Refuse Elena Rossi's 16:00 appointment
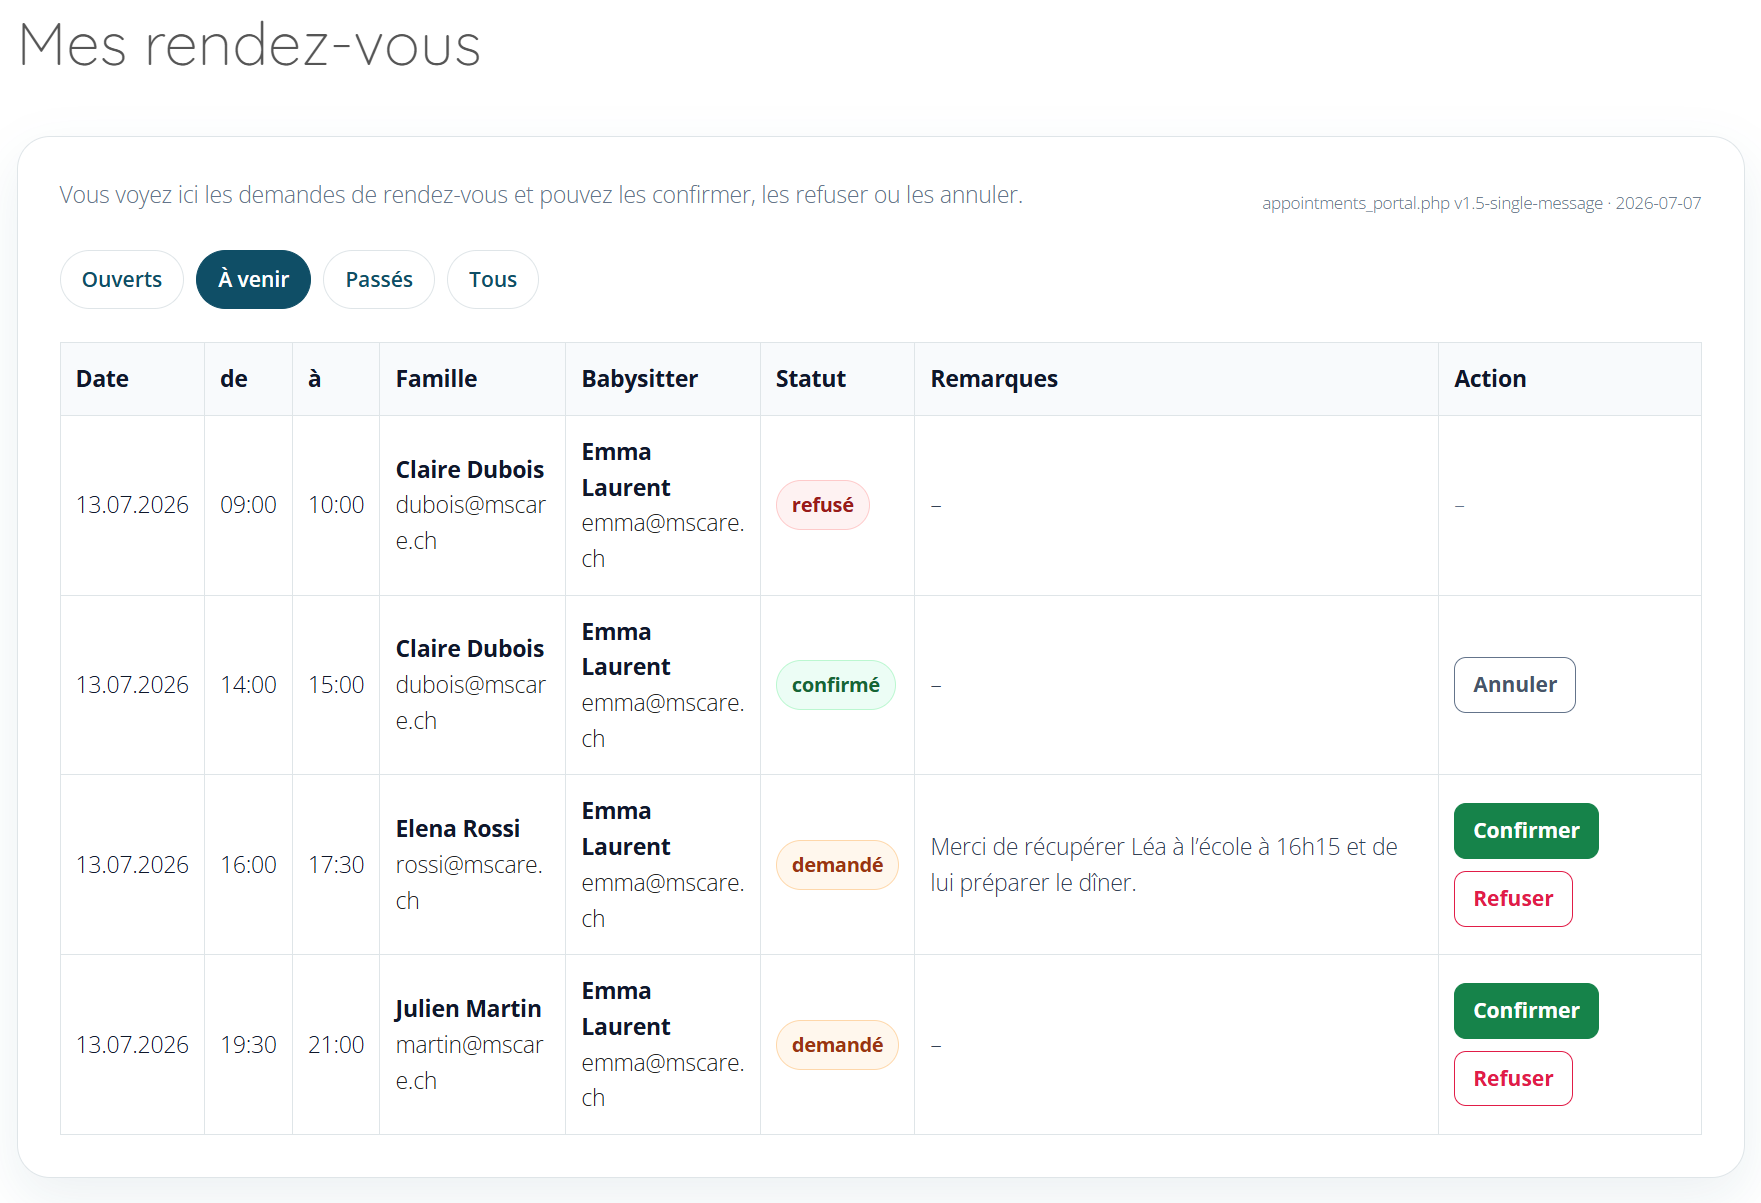Image resolution: width=1761 pixels, height=1203 pixels. pyautogui.click(x=1513, y=899)
